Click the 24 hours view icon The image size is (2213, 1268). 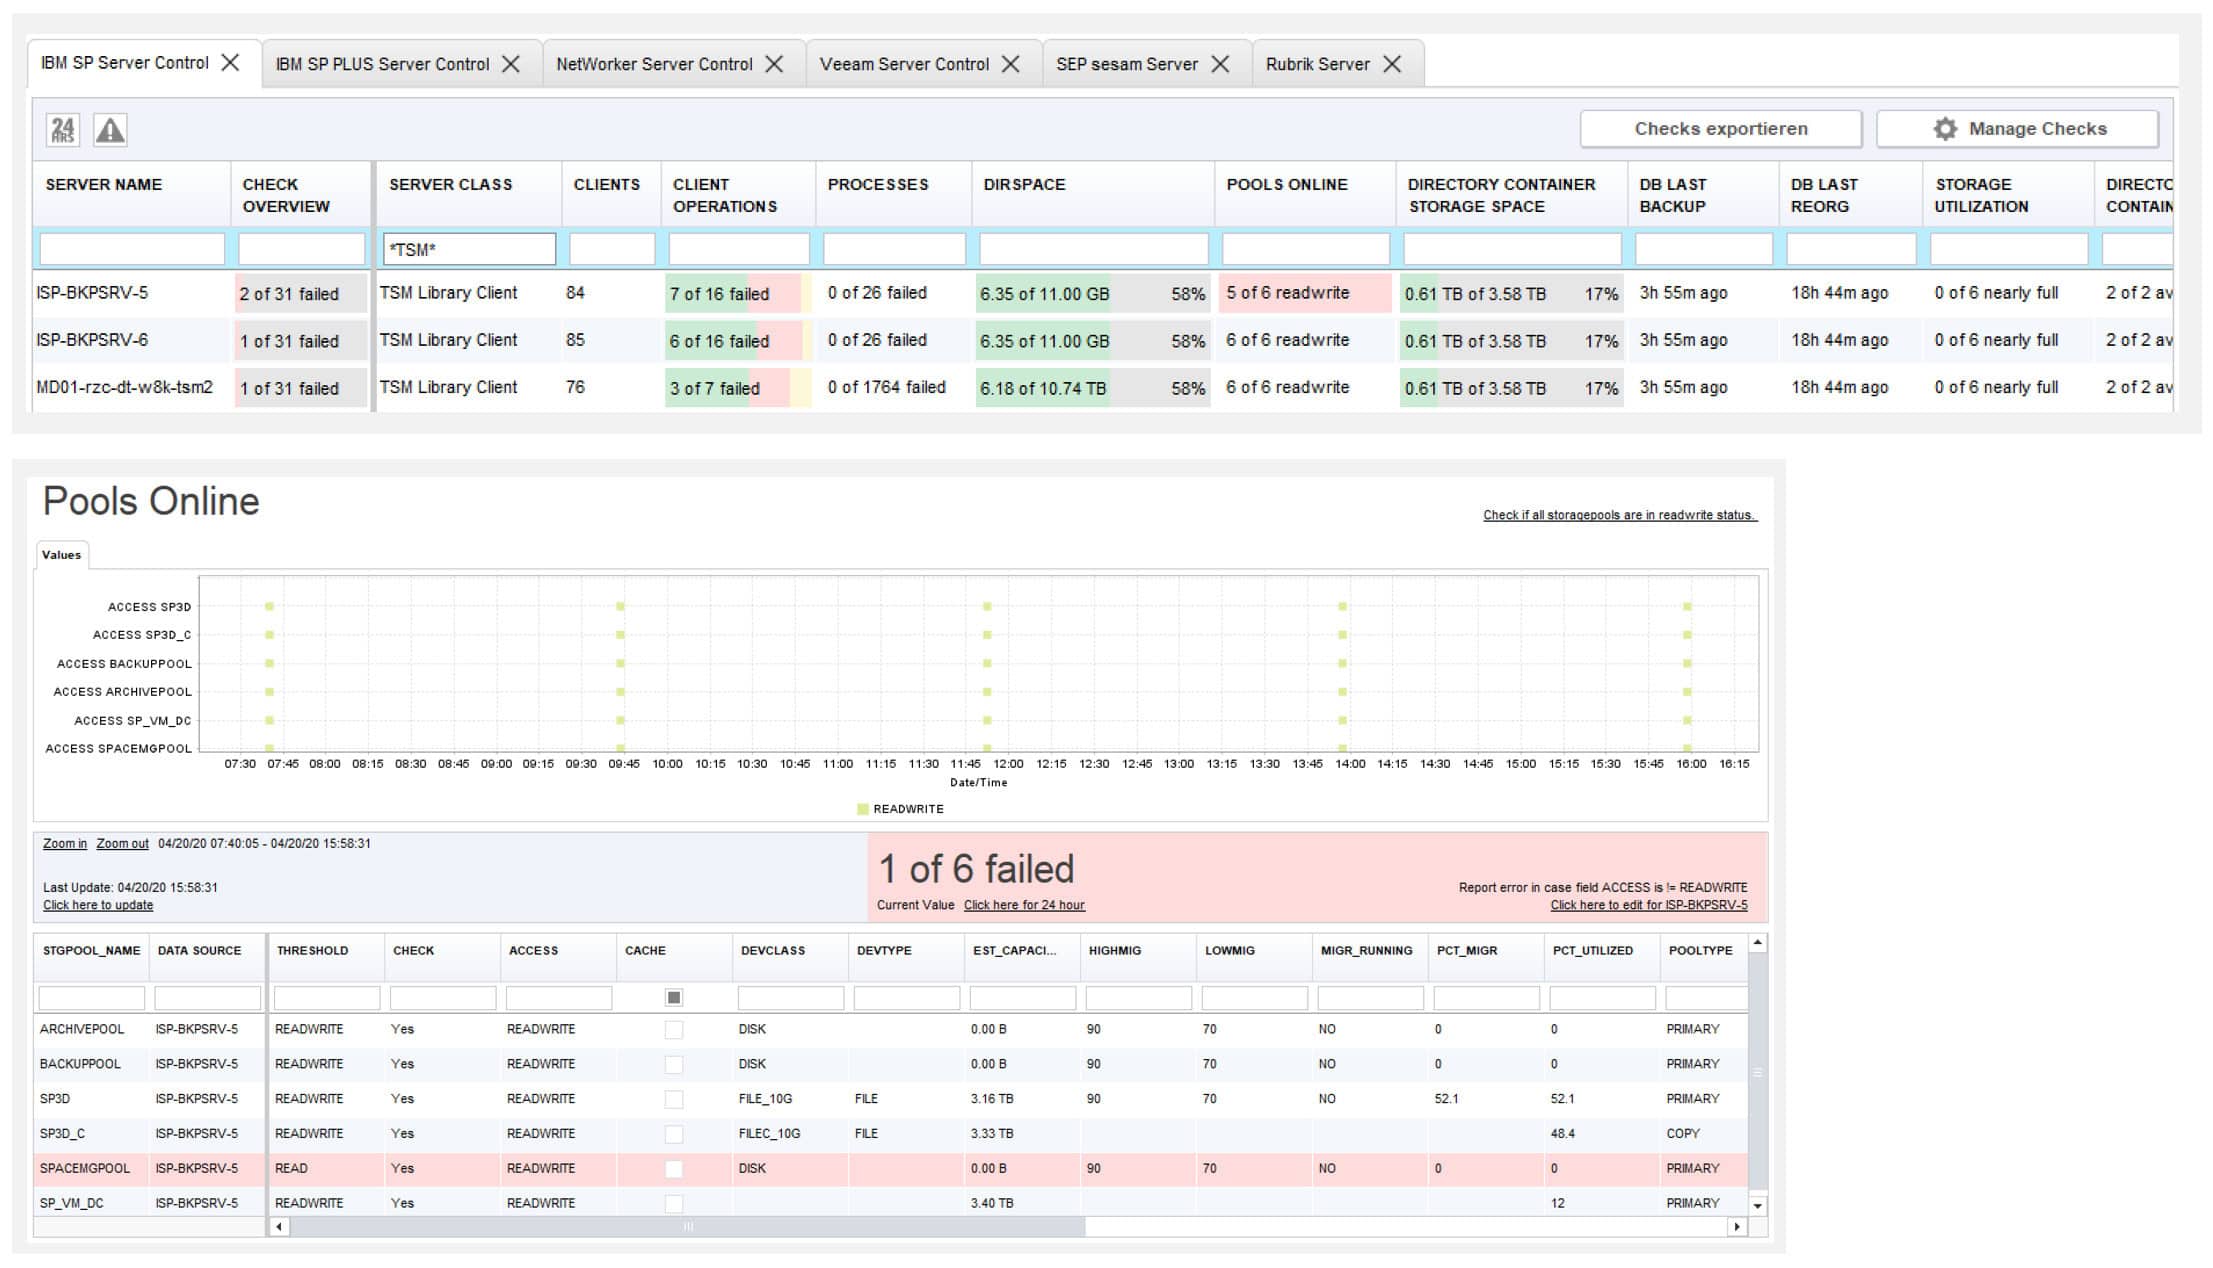62,130
